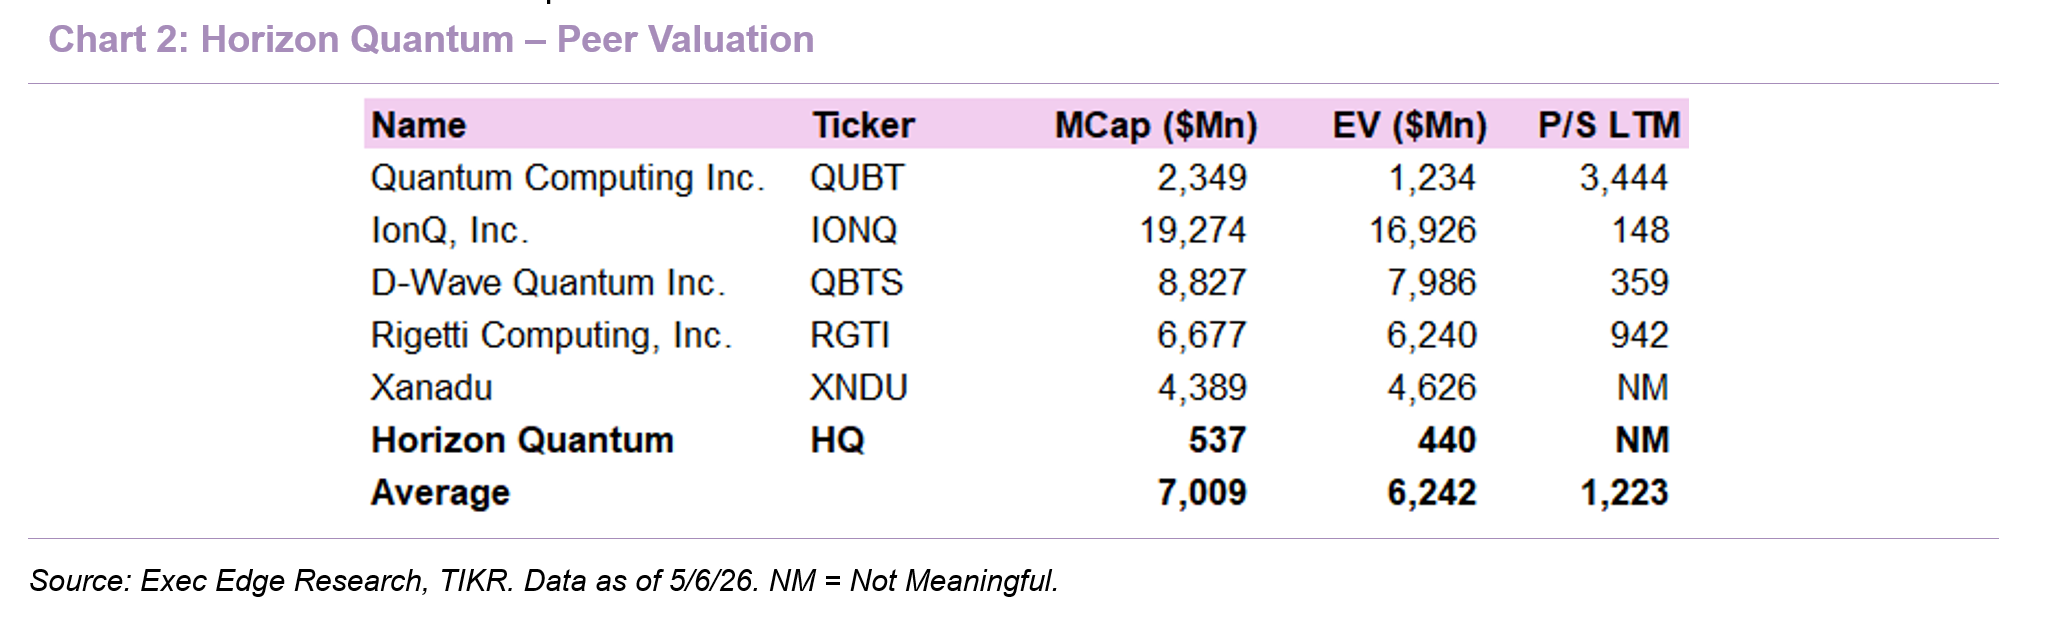Click the Average row label
The width and height of the screenshot is (2045, 622).
point(440,493)
